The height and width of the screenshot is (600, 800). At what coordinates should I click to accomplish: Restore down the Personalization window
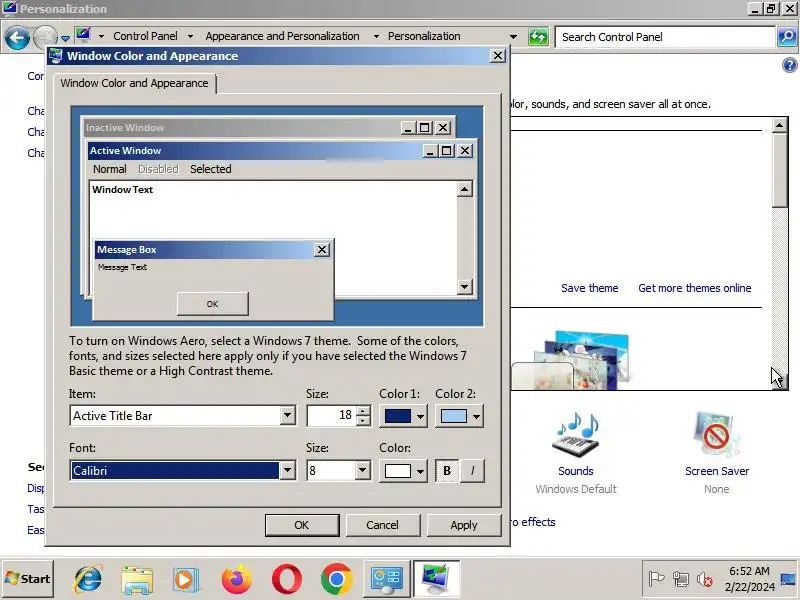click(x=770, y=8)
